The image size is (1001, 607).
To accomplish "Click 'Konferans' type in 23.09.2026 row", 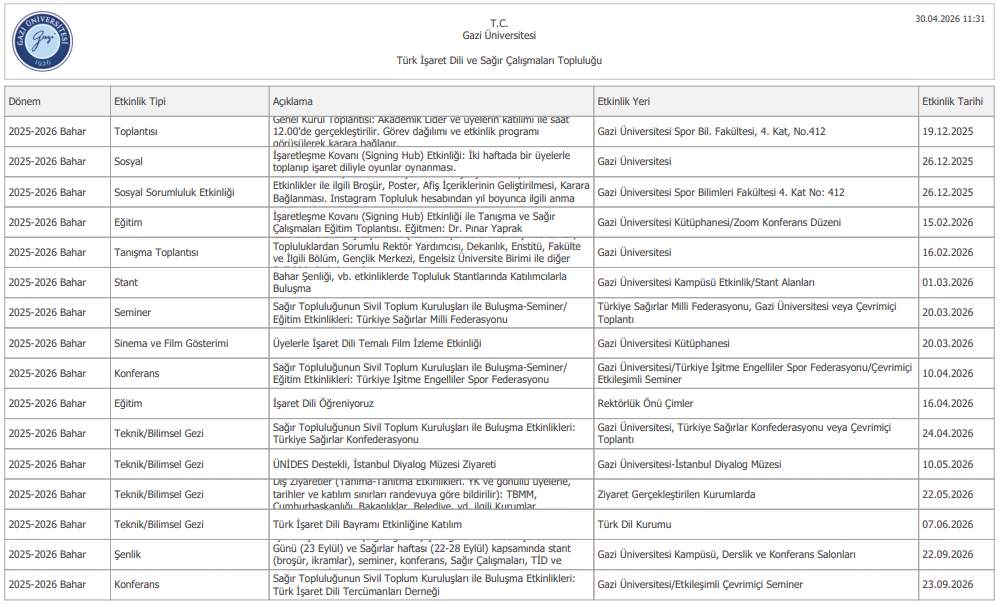I will click(x=137, y=585).
